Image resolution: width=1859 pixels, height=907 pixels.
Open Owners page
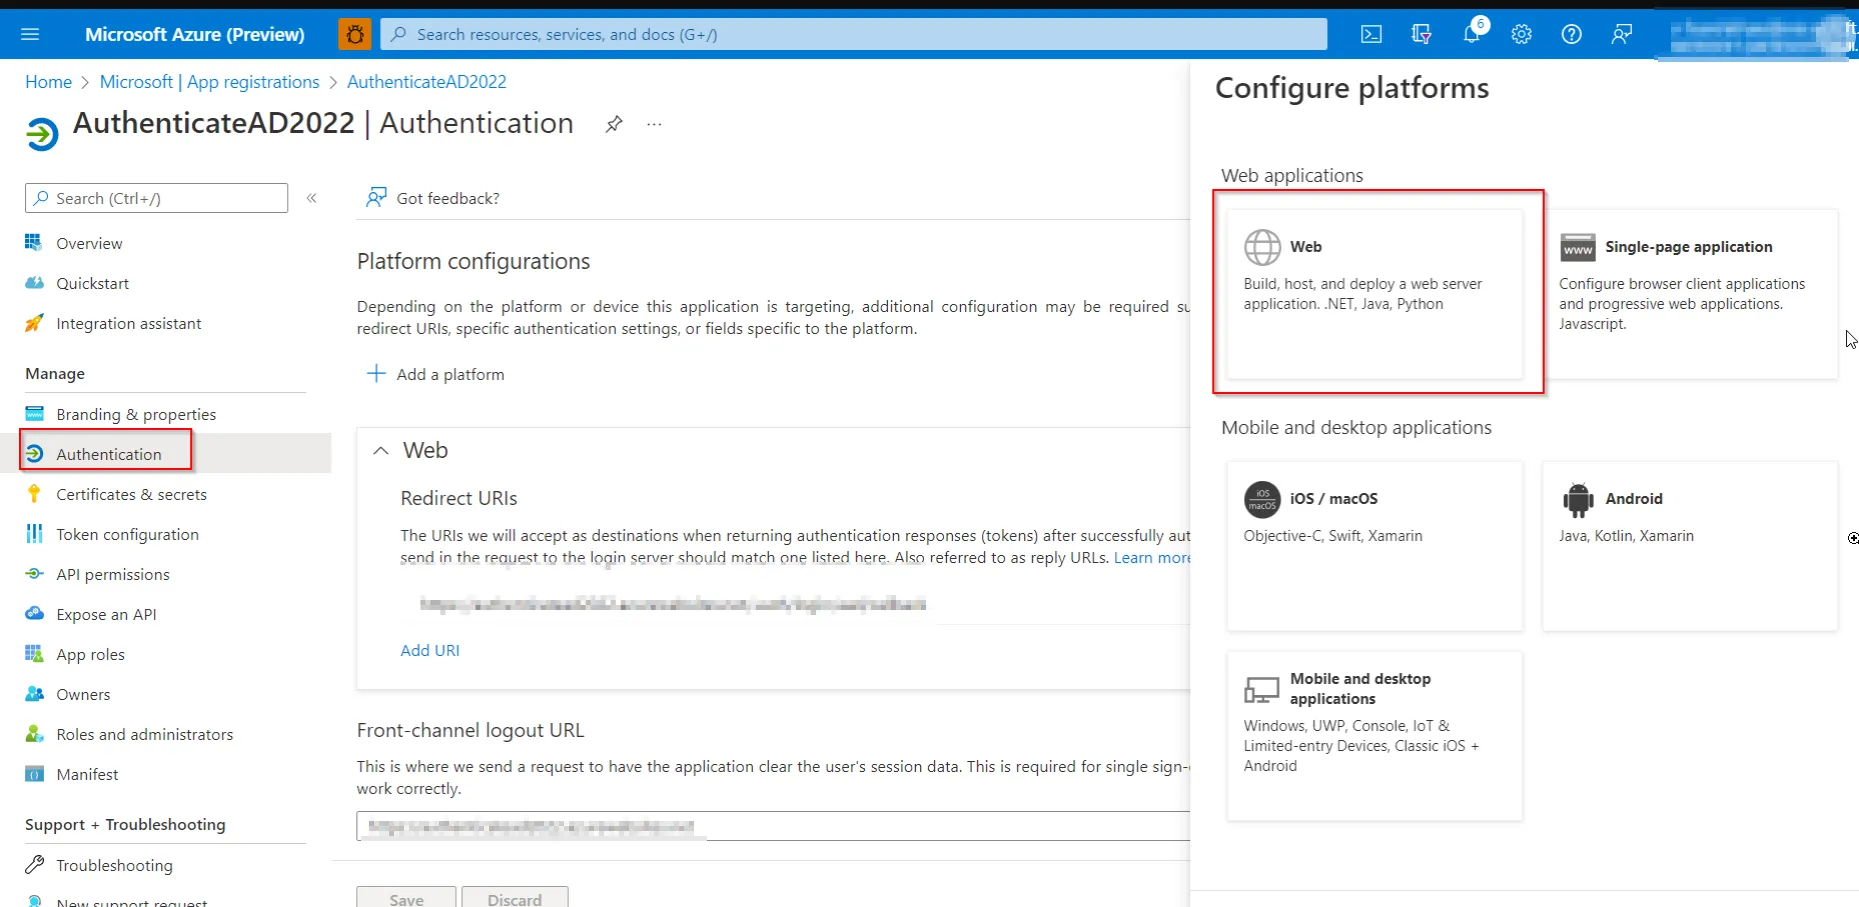[83, 694]
